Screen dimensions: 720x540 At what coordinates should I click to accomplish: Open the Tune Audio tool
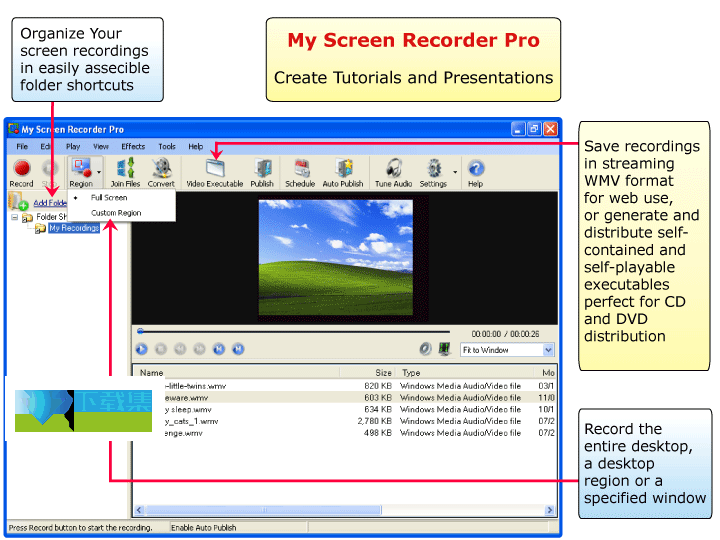tap(393, 173)
